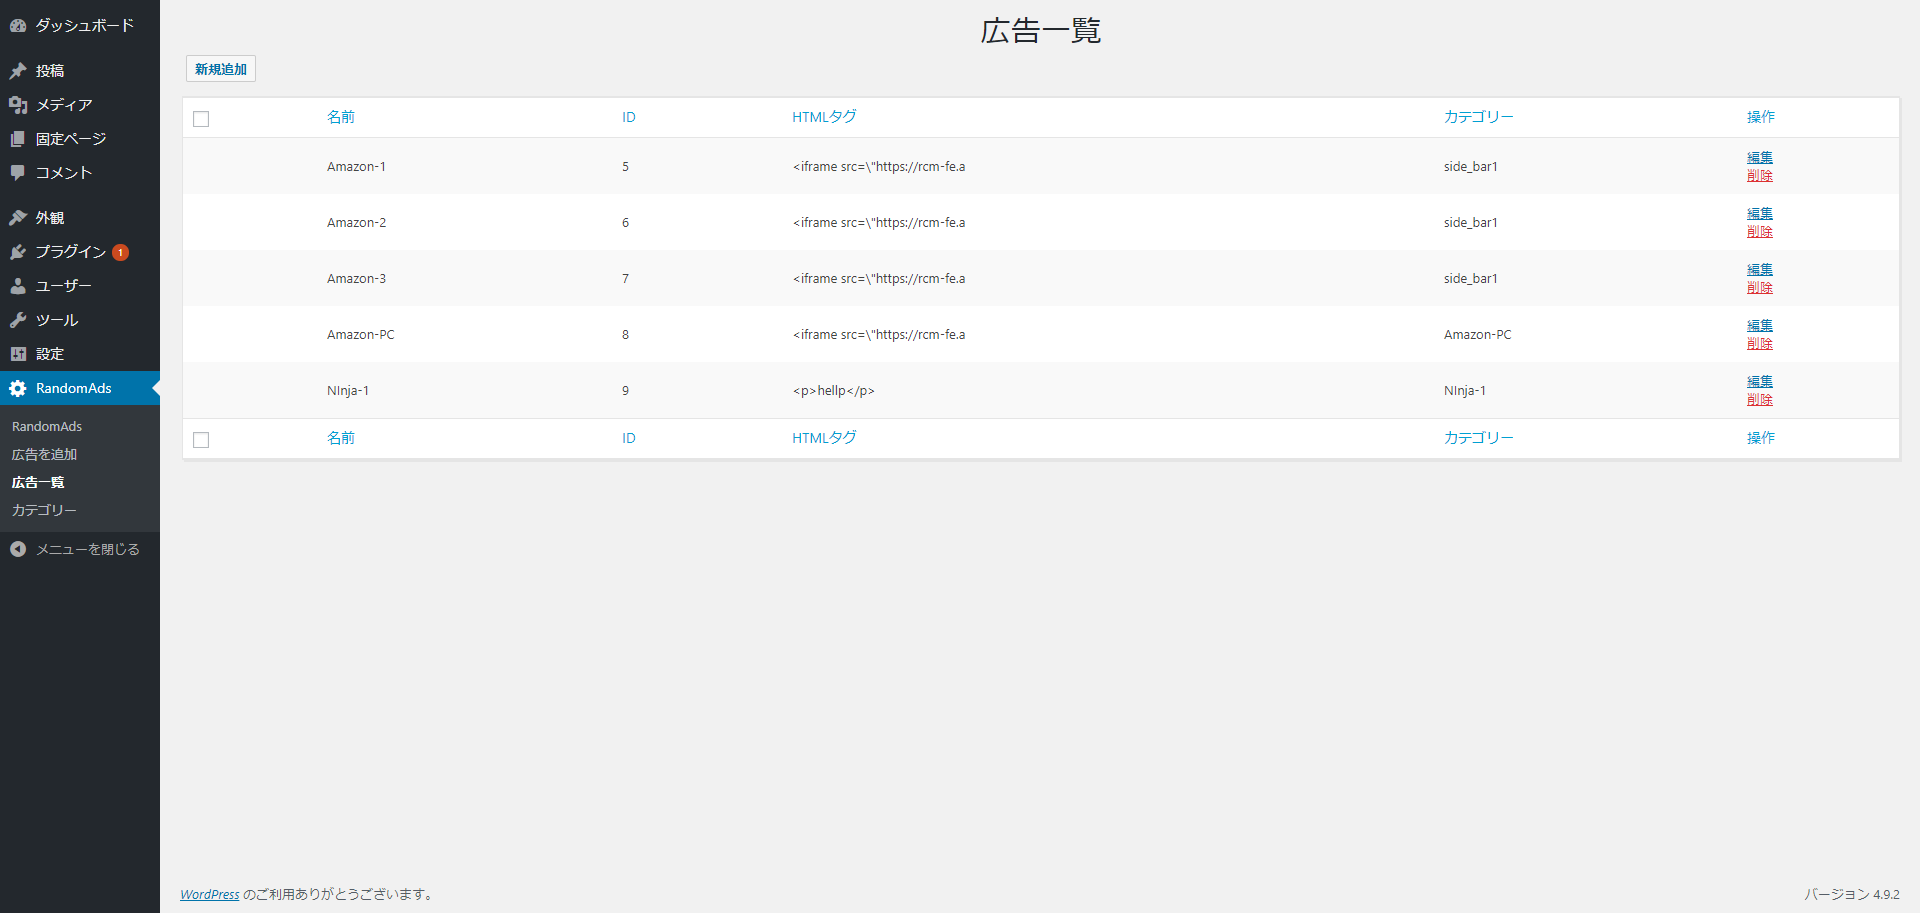Viewport: 1920px width, 913px height.
Task: Click 編集 for Amazon-3
Action: click(1760, 269)
